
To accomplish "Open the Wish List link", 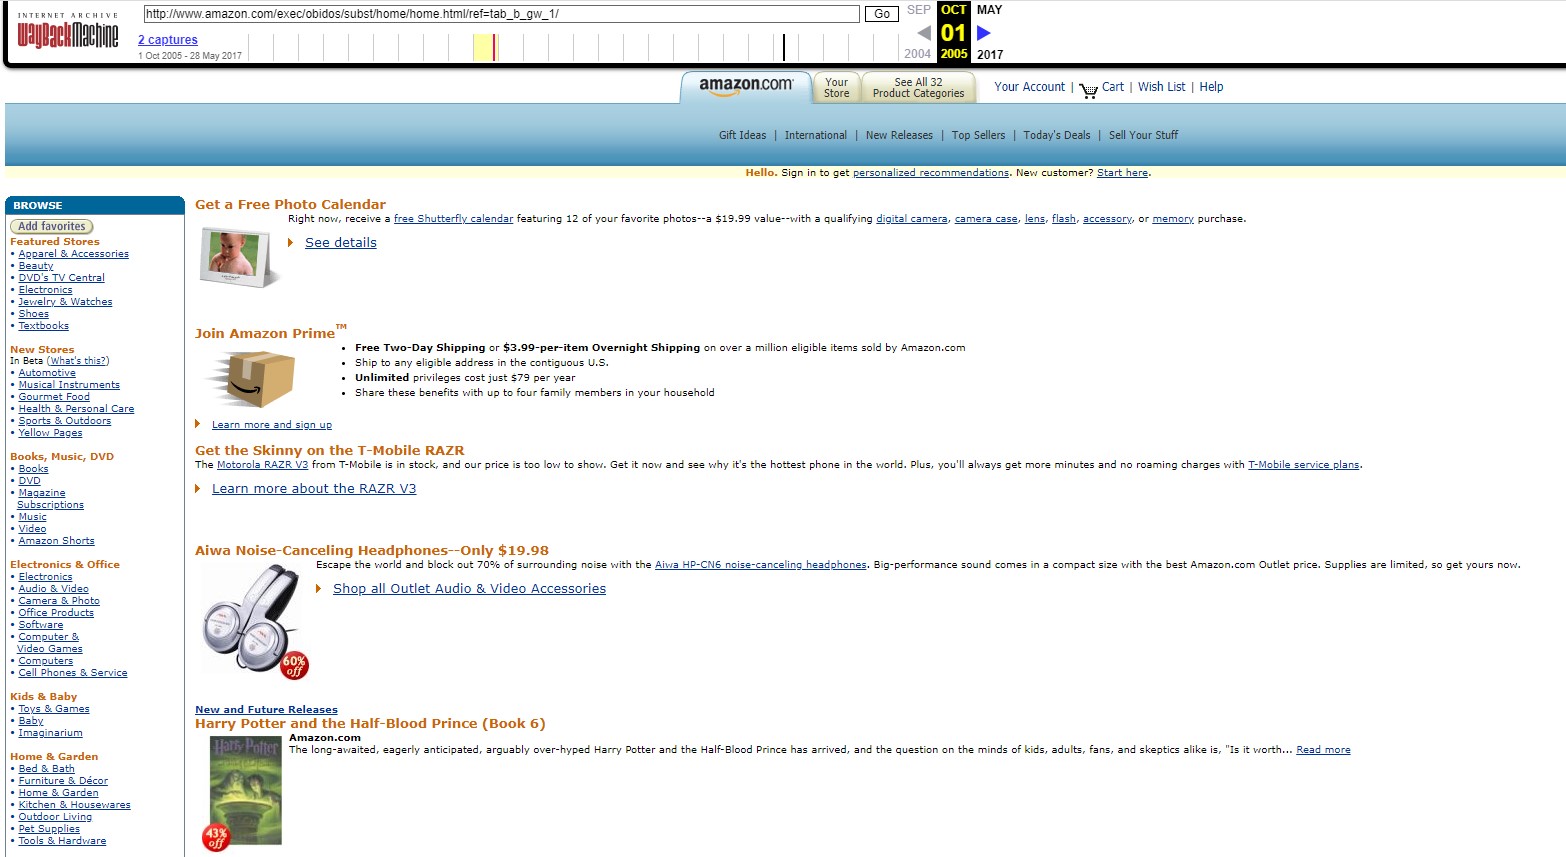I will coord(1161,87).
